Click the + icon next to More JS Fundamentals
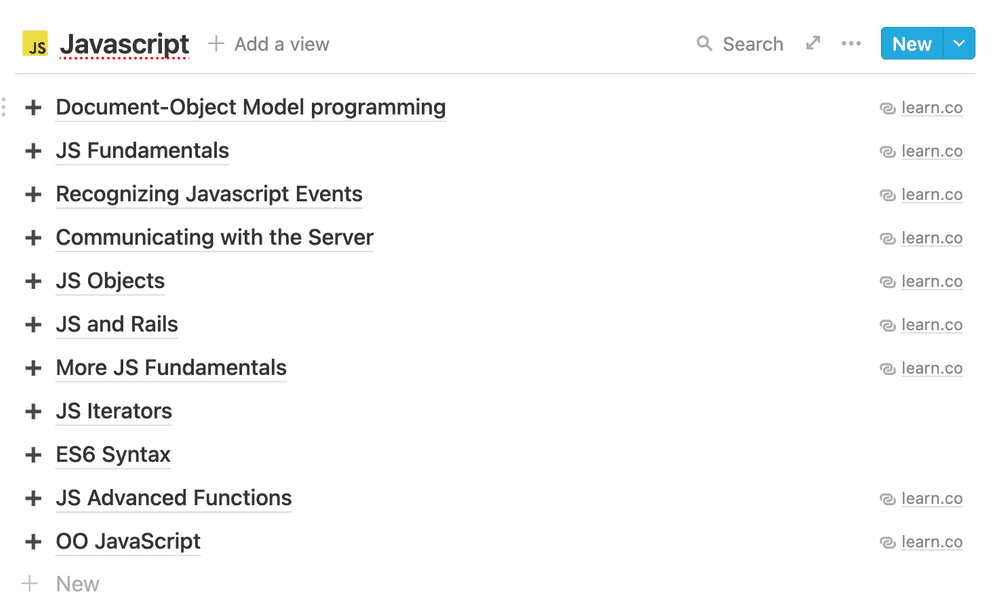Viewport: 1000px width, 613px height. tap(33, 367)
